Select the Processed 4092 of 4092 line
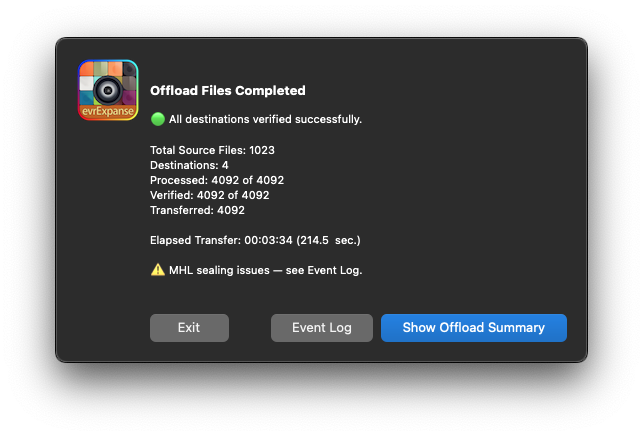Viewport: 643px width, 436px height. (x=217, y=180)
